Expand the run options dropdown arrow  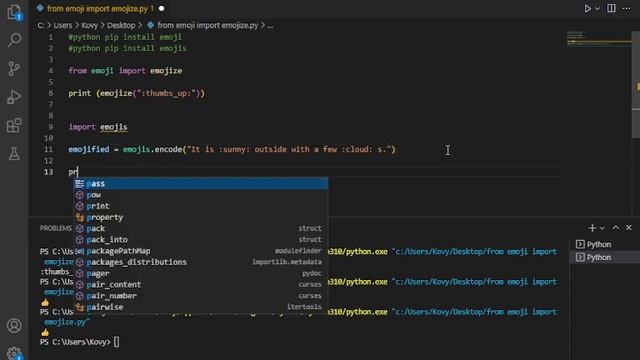pos(598,9)
